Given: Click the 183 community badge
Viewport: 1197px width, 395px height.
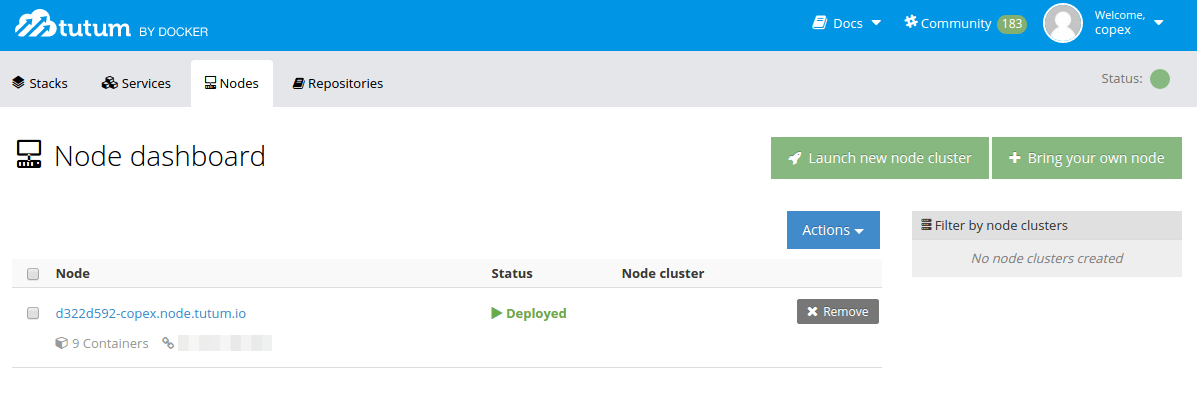Looking at the screenshot, I should [x=1011, y=24].
